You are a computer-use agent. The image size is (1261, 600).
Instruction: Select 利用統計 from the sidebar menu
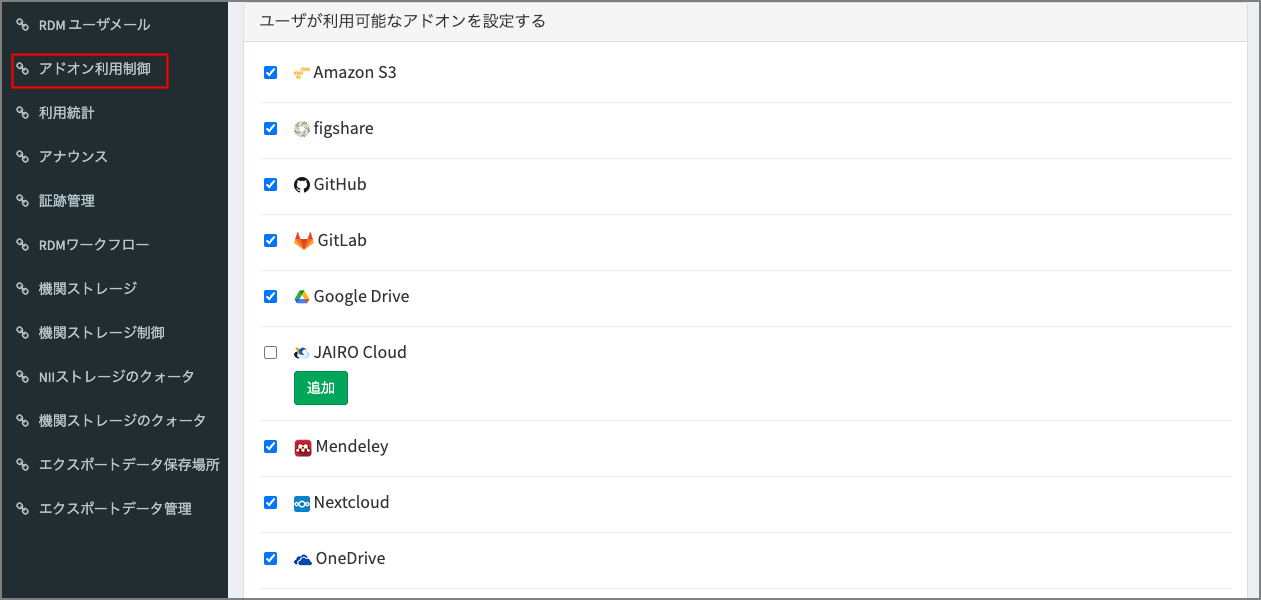click(x=70, y=112)
